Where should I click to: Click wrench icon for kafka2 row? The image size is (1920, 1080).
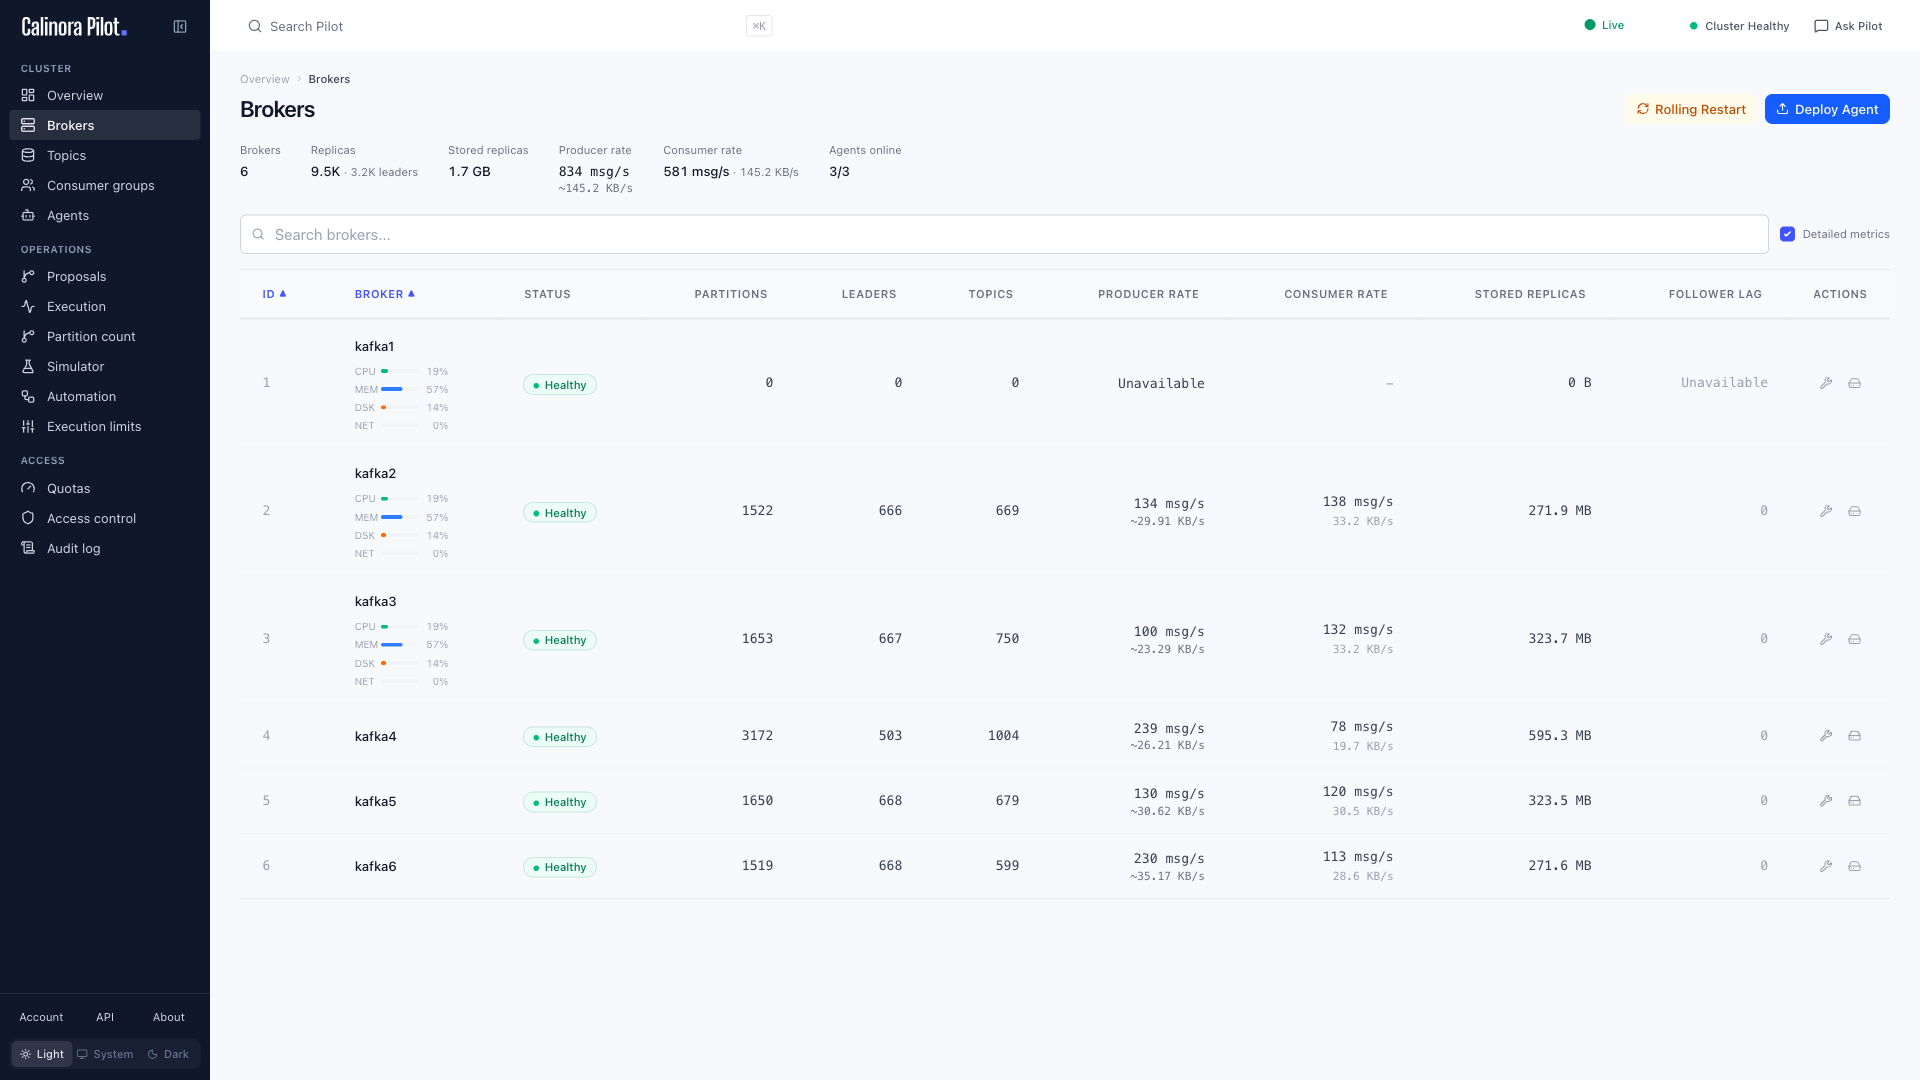coord(1826,511)
